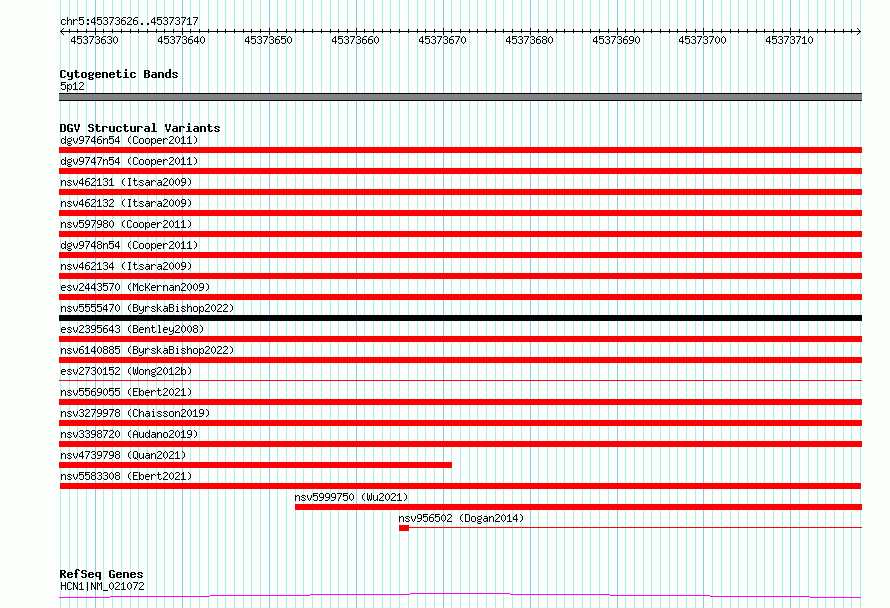The image size is (890, 608).
Task: Click the dgv9747n54 (Cooper2011) variant label
Action: (129, 161)
